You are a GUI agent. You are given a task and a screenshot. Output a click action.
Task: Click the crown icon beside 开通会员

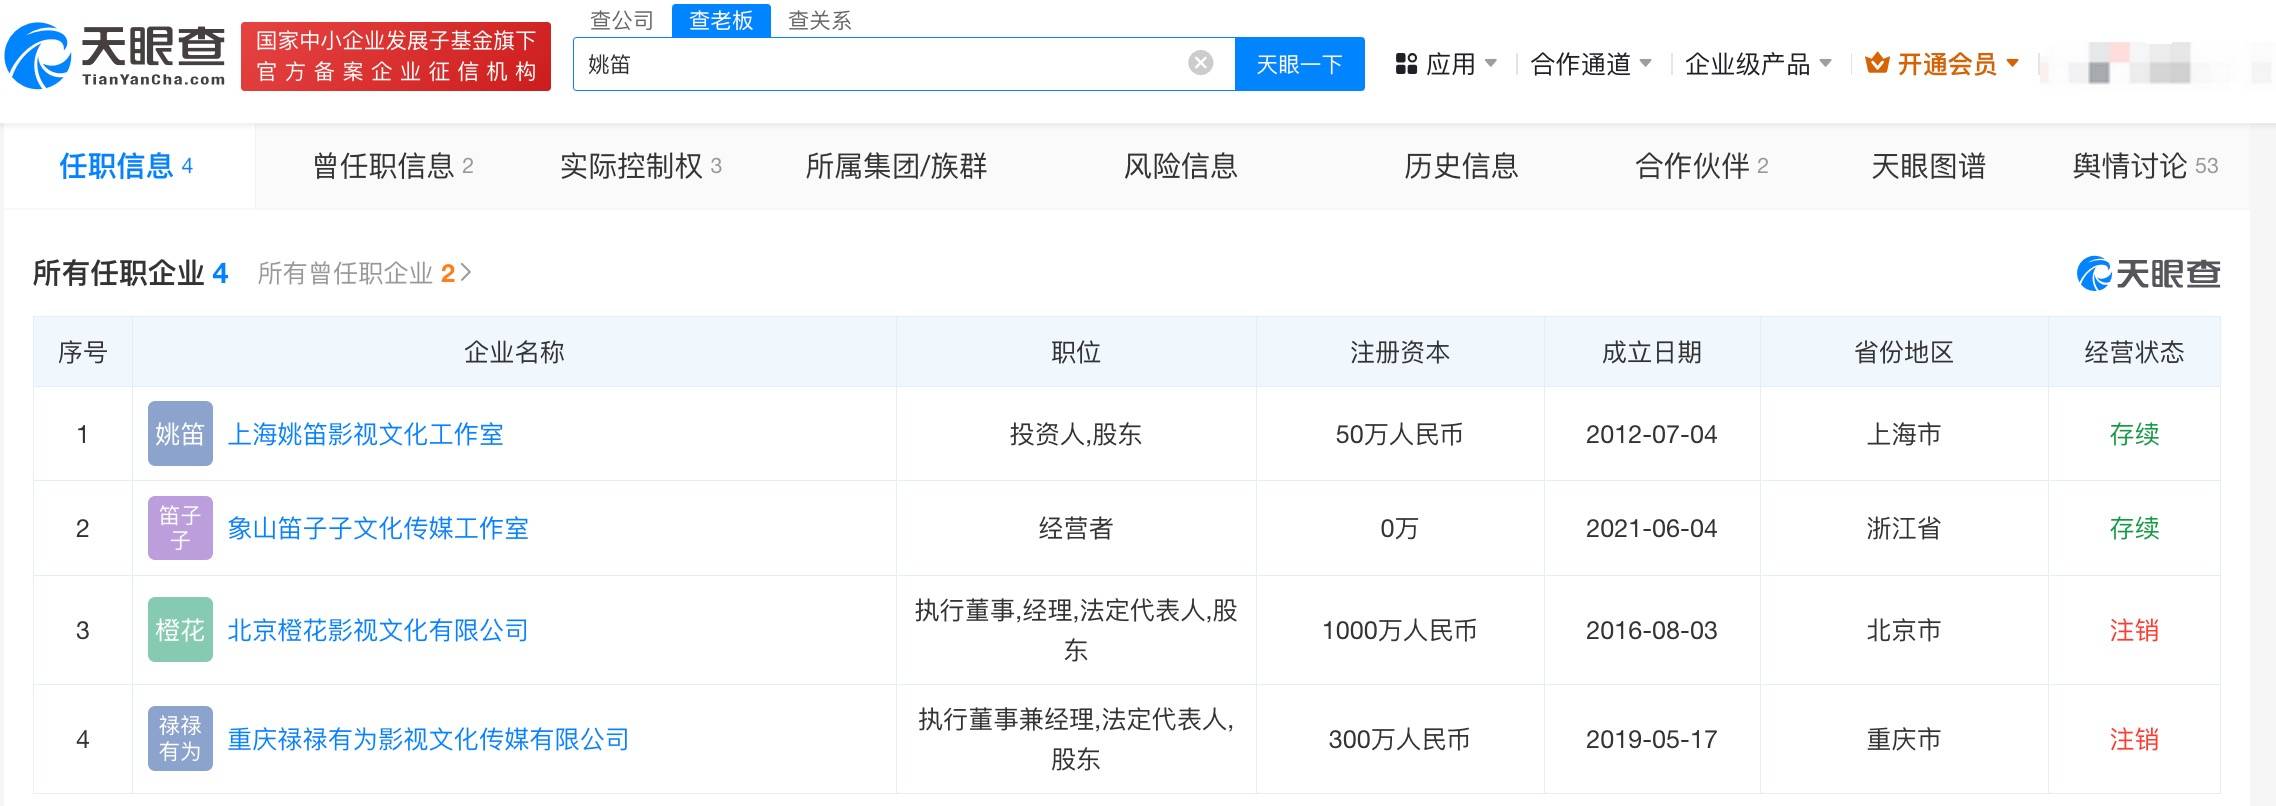click(1877, 64)
